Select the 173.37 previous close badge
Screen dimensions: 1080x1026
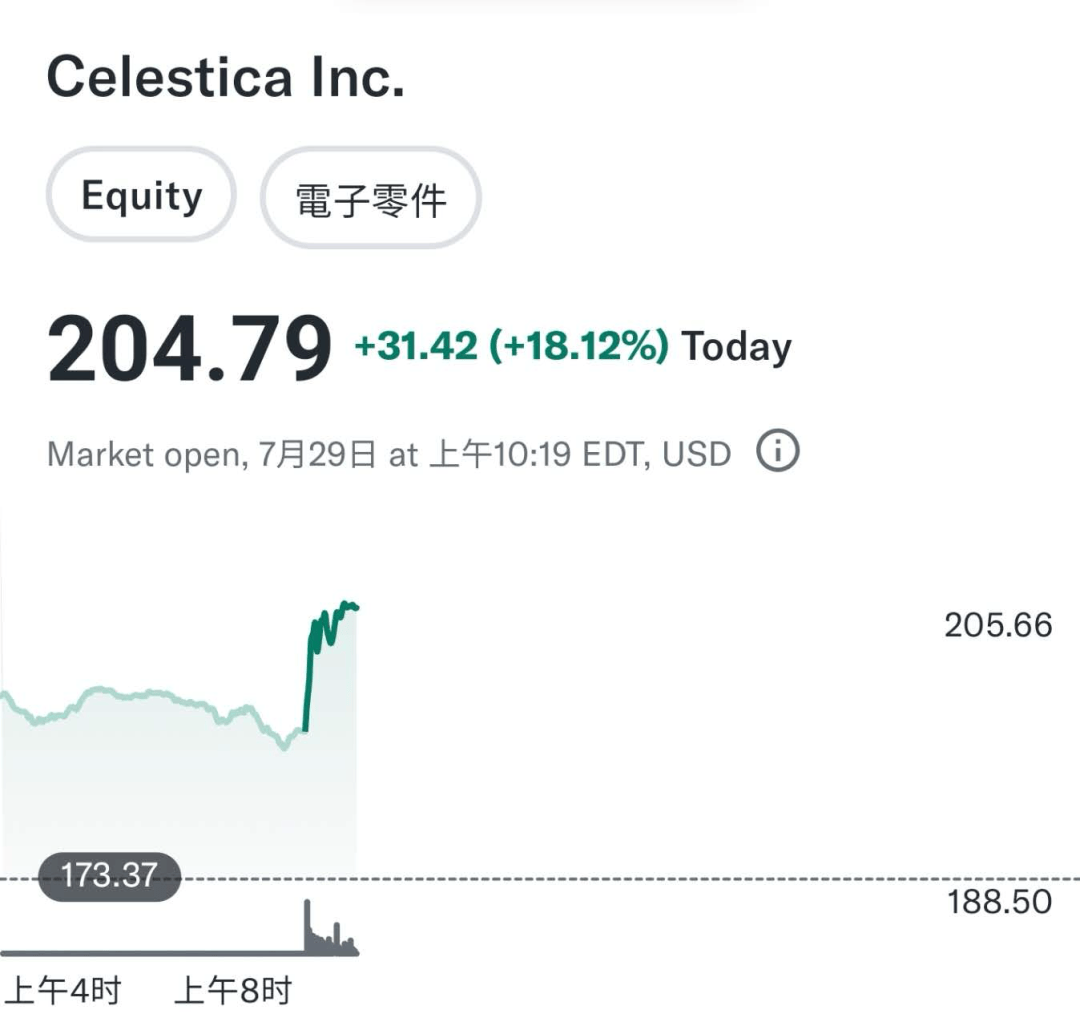(x=110, y=877)
